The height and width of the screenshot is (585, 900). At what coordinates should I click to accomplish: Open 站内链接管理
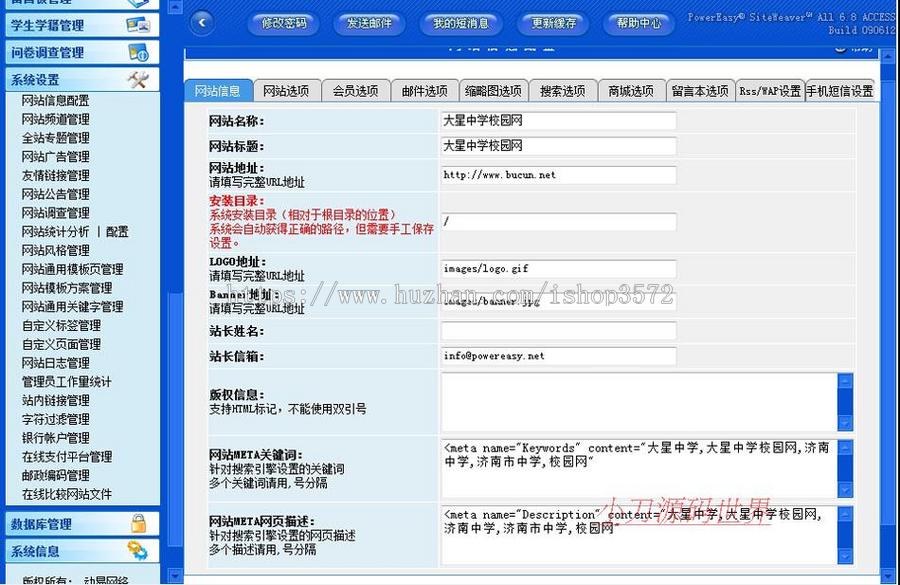tap(55, 401)
